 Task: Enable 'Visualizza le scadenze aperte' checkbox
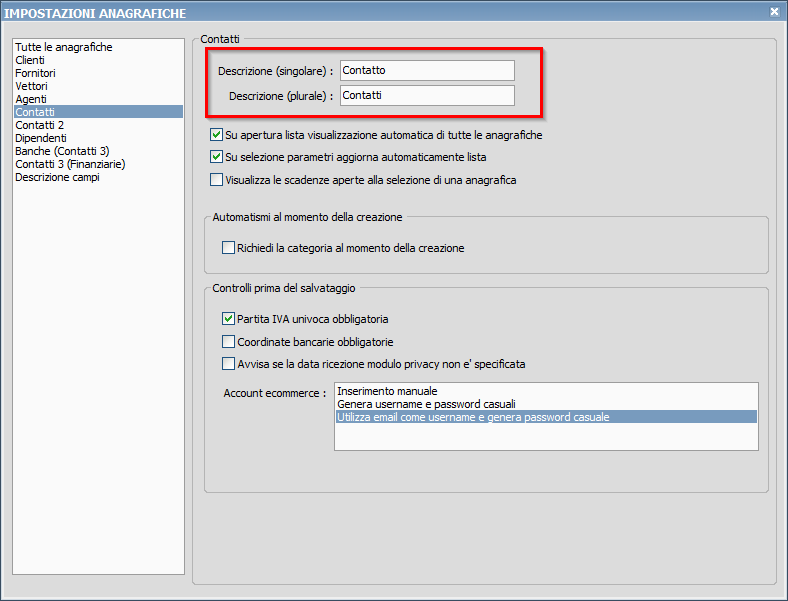[x=217, y=179]
